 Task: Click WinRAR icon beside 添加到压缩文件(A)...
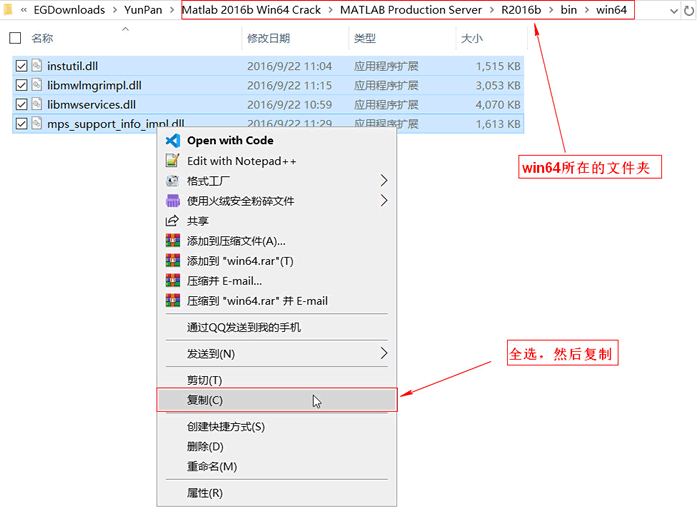pyautogui.click(x=173, y=241)
